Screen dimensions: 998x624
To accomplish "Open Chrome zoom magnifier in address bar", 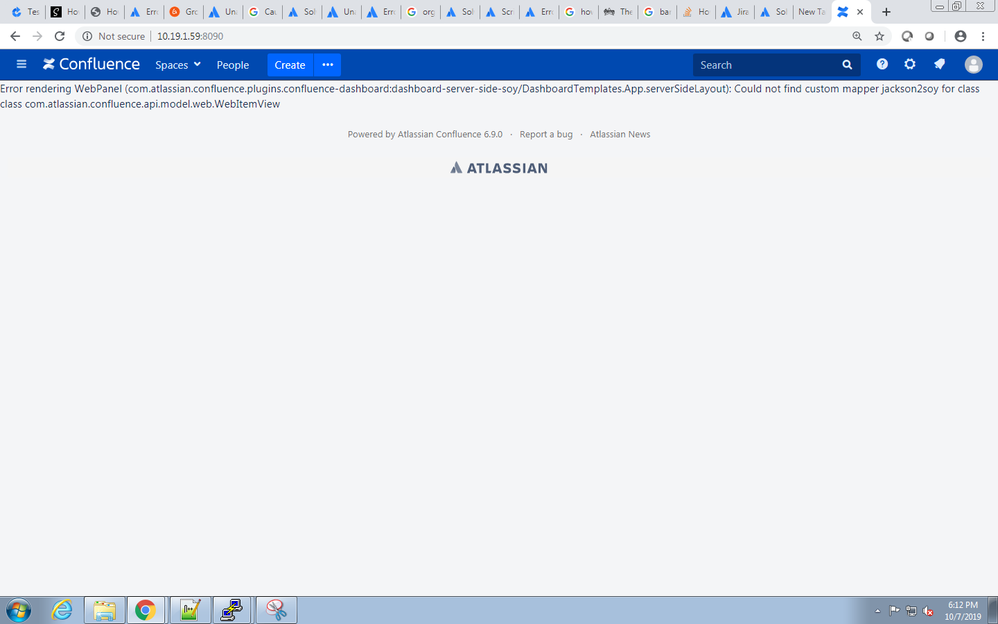I will [857, 36].
